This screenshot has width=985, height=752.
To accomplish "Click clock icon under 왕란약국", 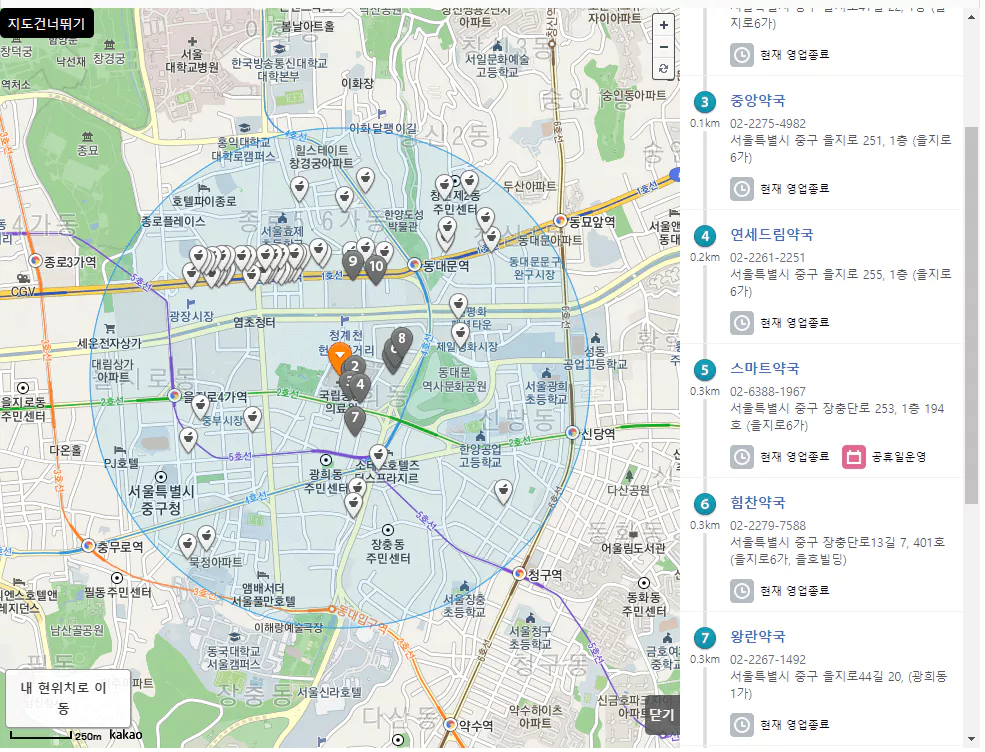I will click(x=742, y=725).
